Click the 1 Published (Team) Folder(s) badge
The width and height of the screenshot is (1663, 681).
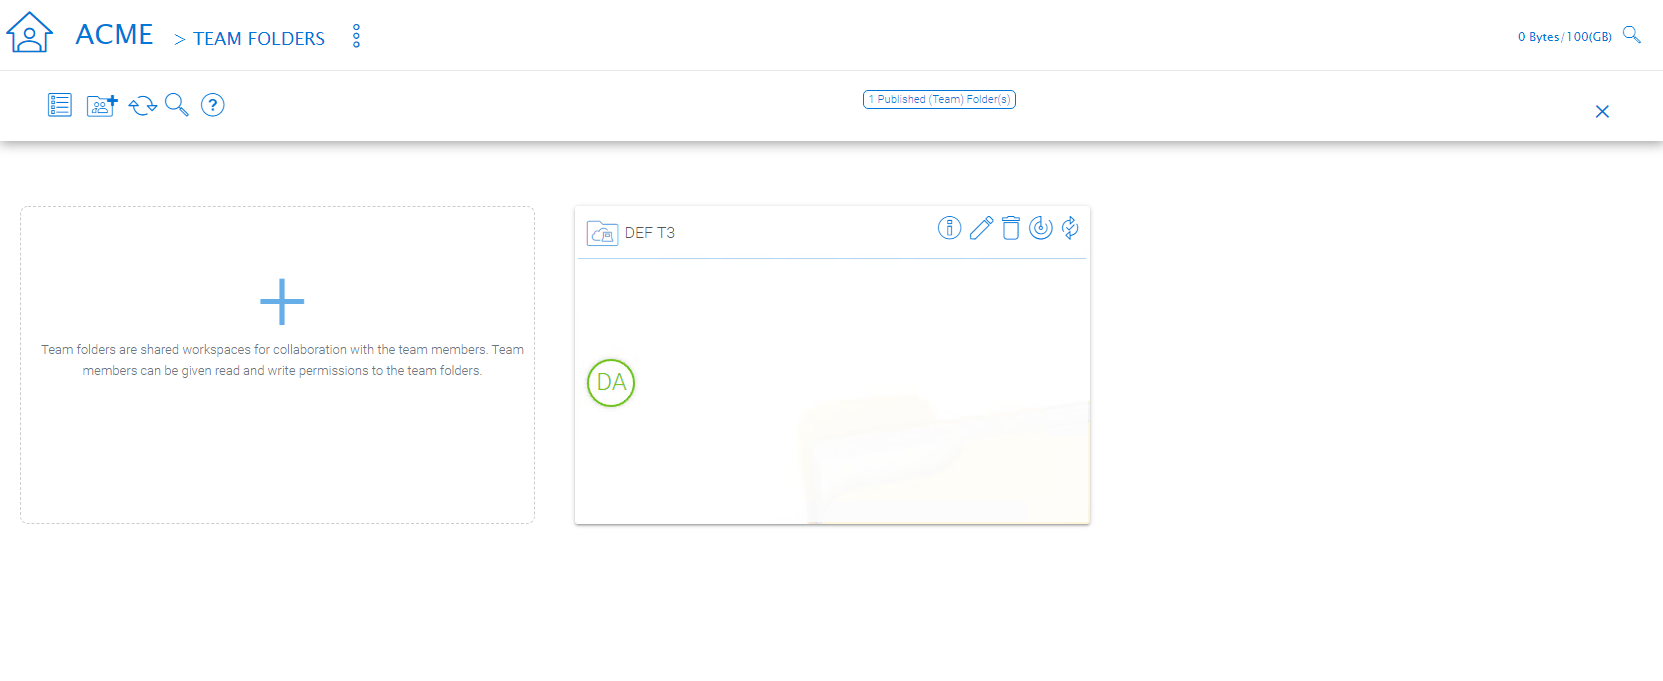pos(939,99)
